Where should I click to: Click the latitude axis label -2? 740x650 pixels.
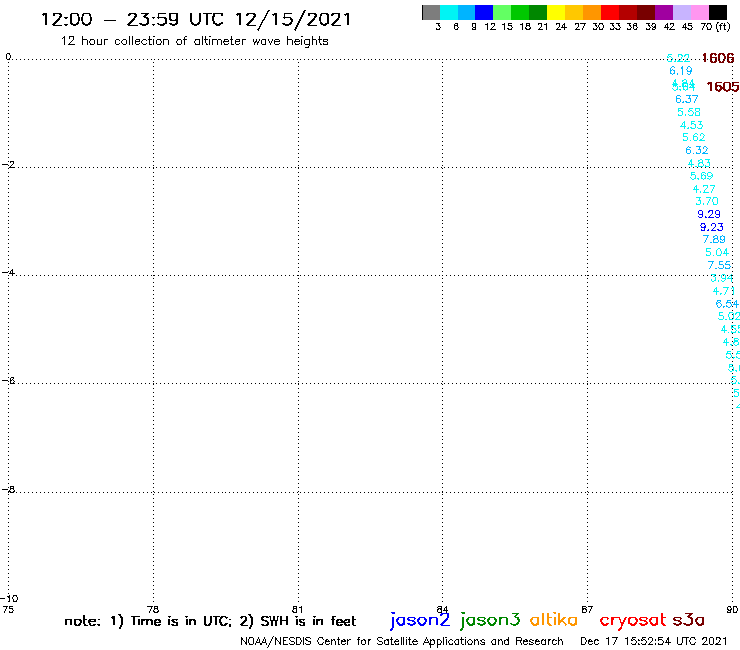coord(8,164)
